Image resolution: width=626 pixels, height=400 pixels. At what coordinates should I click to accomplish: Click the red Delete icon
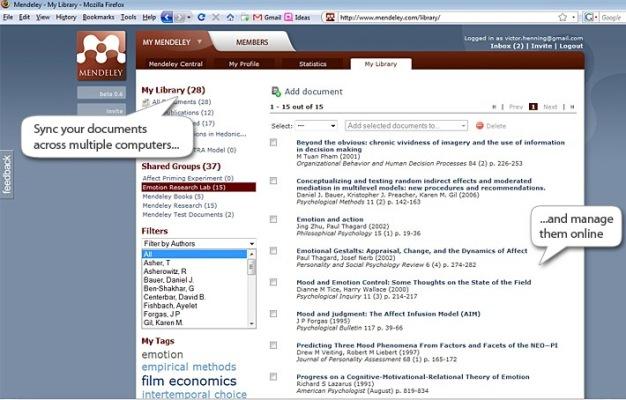480,126
